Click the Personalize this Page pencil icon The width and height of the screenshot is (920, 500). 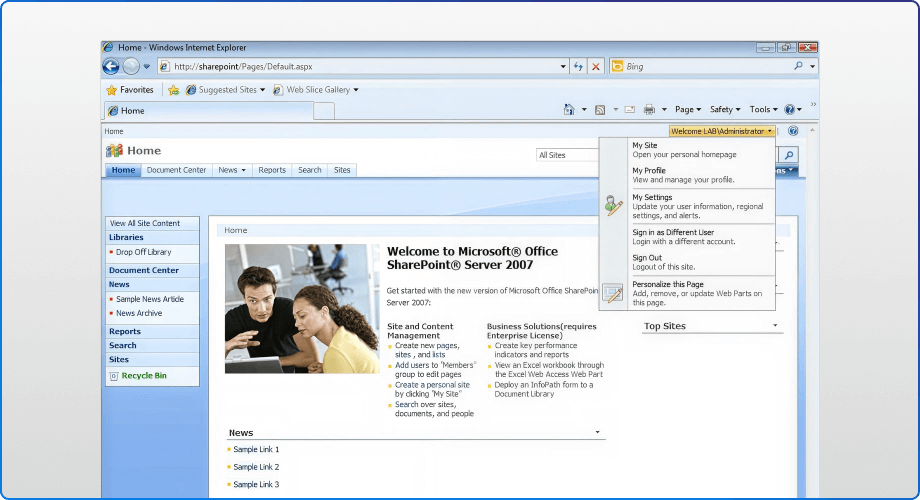(x=613, y=293)
